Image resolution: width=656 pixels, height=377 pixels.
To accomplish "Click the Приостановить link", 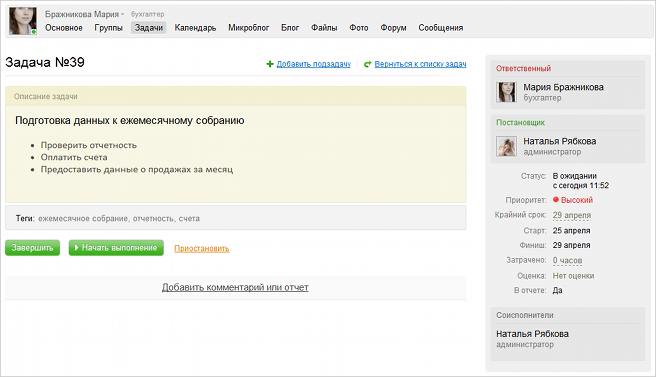I will pos(202,249).
